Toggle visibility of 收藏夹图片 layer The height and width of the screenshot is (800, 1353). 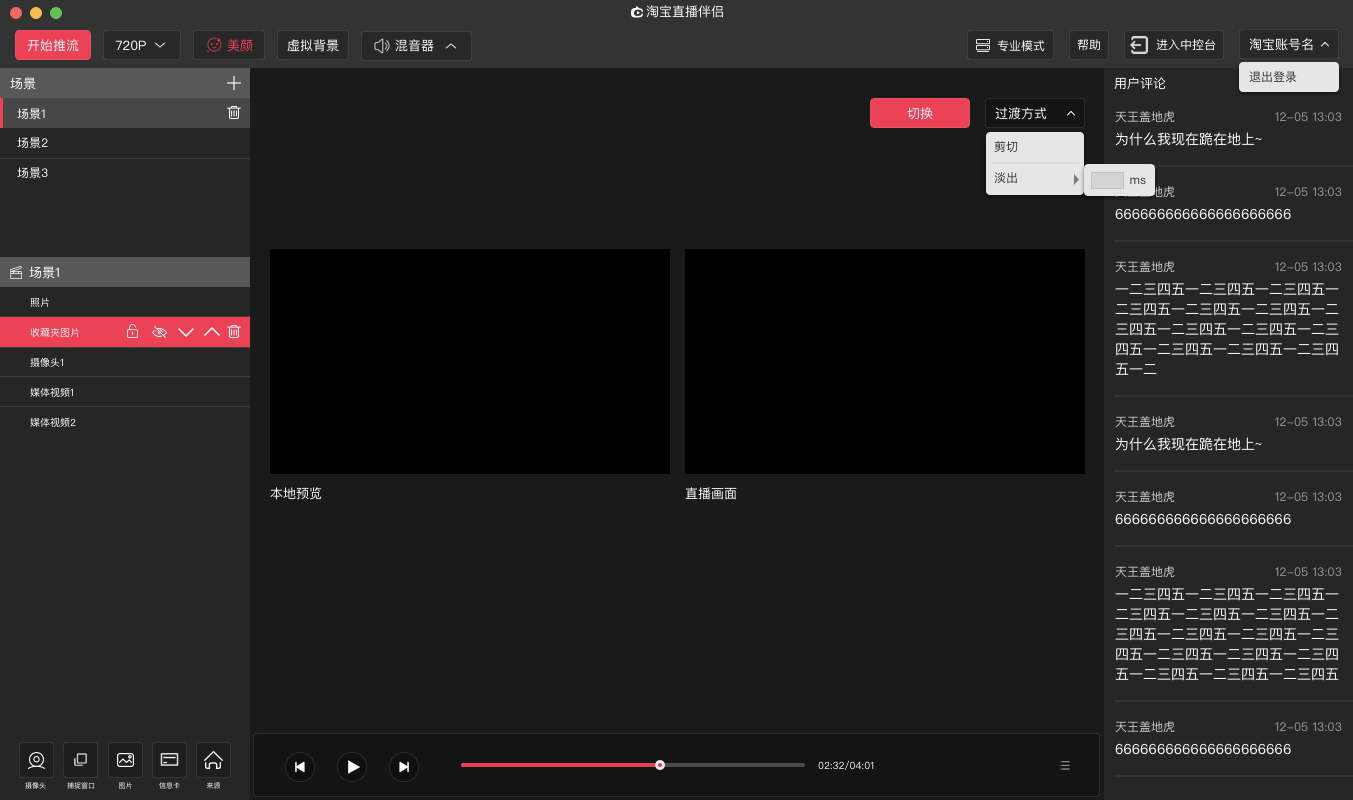159,332
